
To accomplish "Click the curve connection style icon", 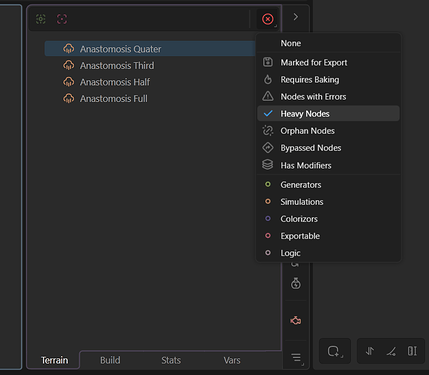I will [x=391, y=351].
